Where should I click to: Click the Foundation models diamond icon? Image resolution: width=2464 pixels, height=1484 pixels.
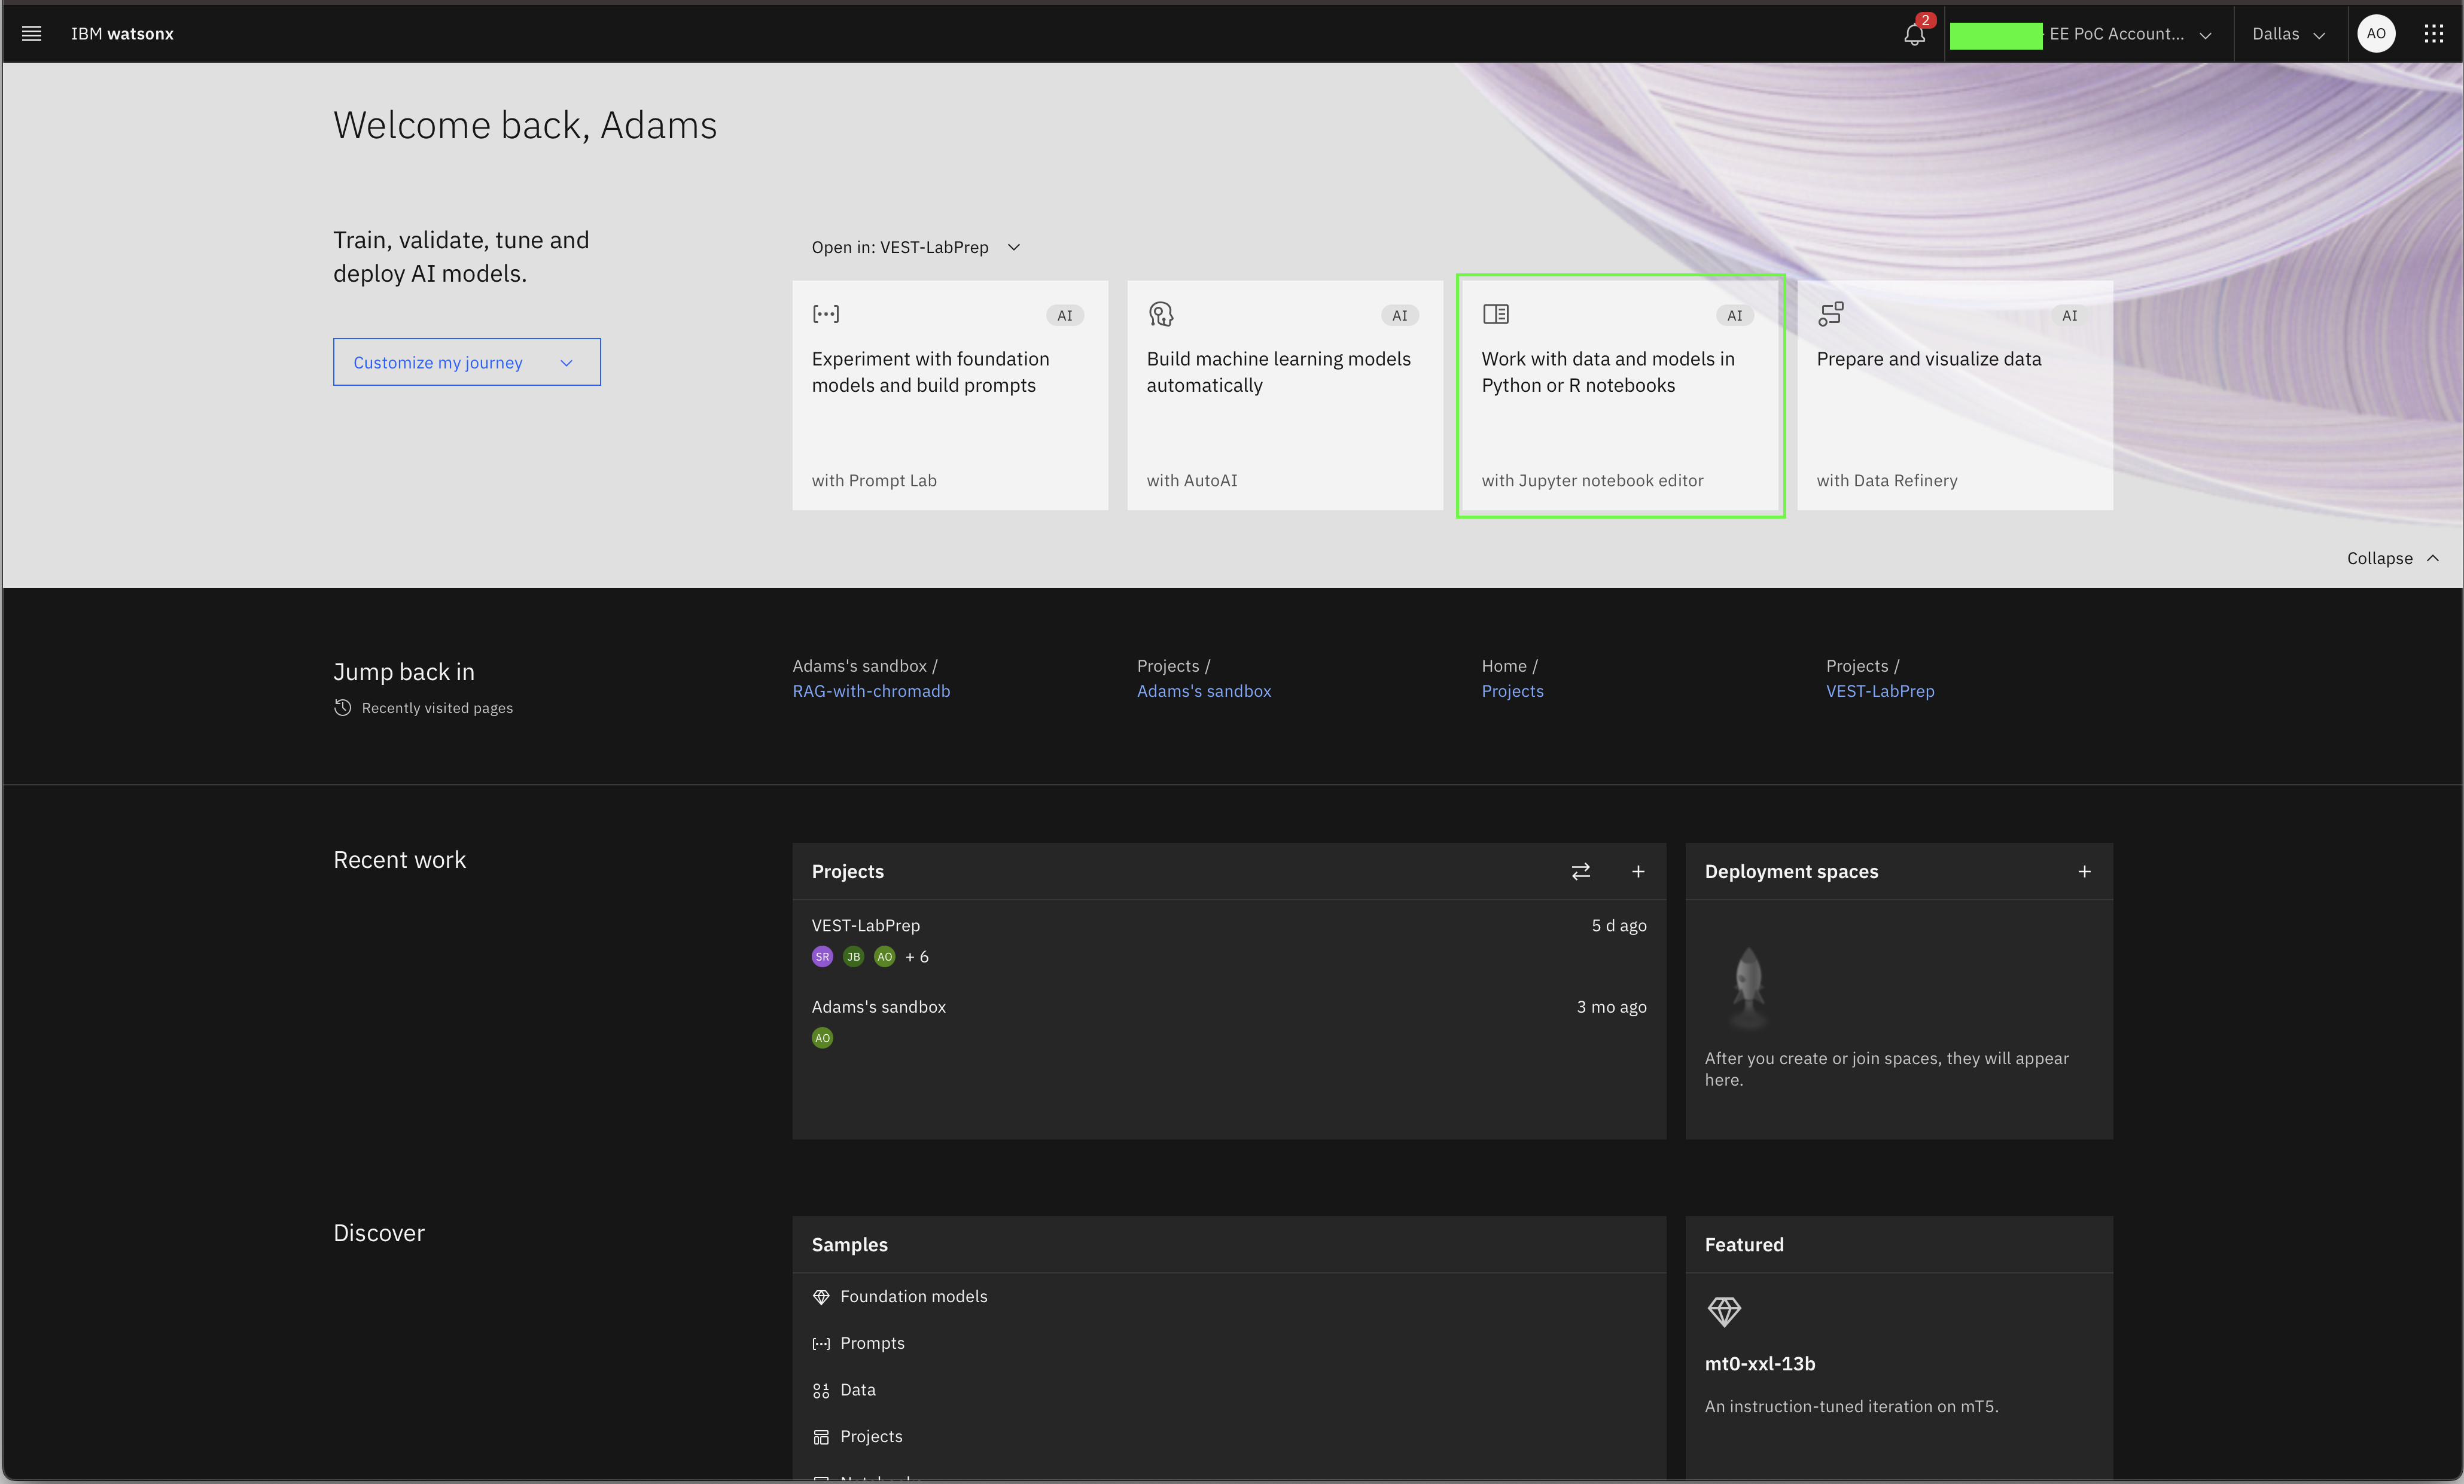[x=821, y=1297]
